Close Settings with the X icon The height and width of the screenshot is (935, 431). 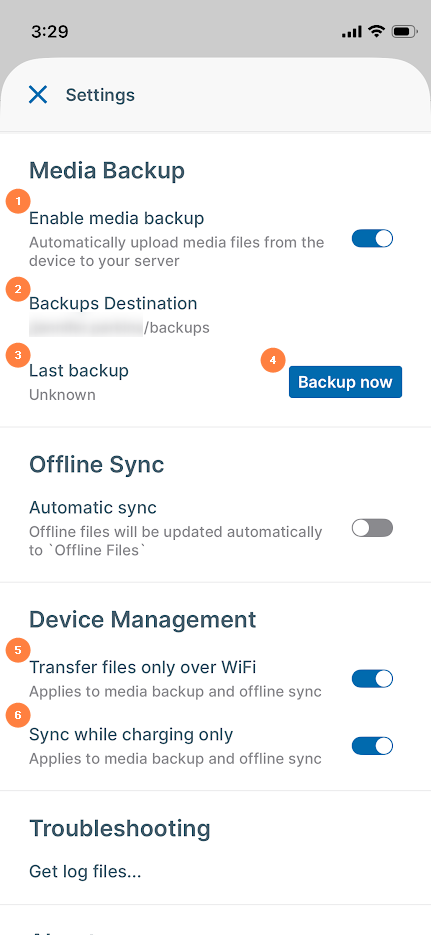(38, 94)
